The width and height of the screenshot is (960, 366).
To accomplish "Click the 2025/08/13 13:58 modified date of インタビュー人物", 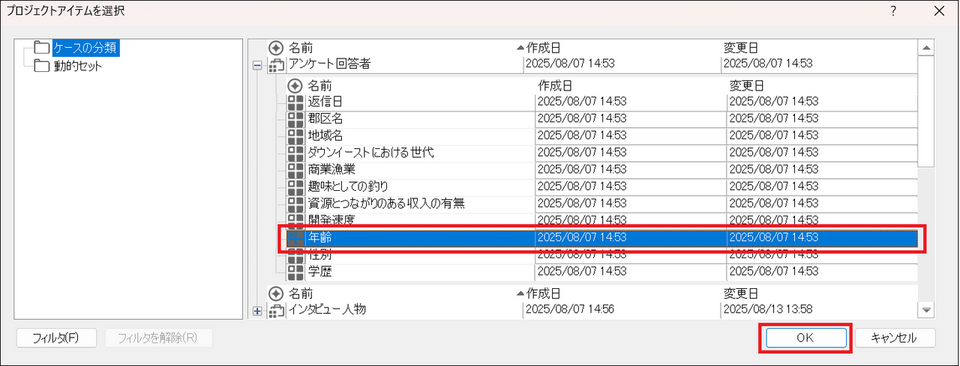I will click(768, 310).
